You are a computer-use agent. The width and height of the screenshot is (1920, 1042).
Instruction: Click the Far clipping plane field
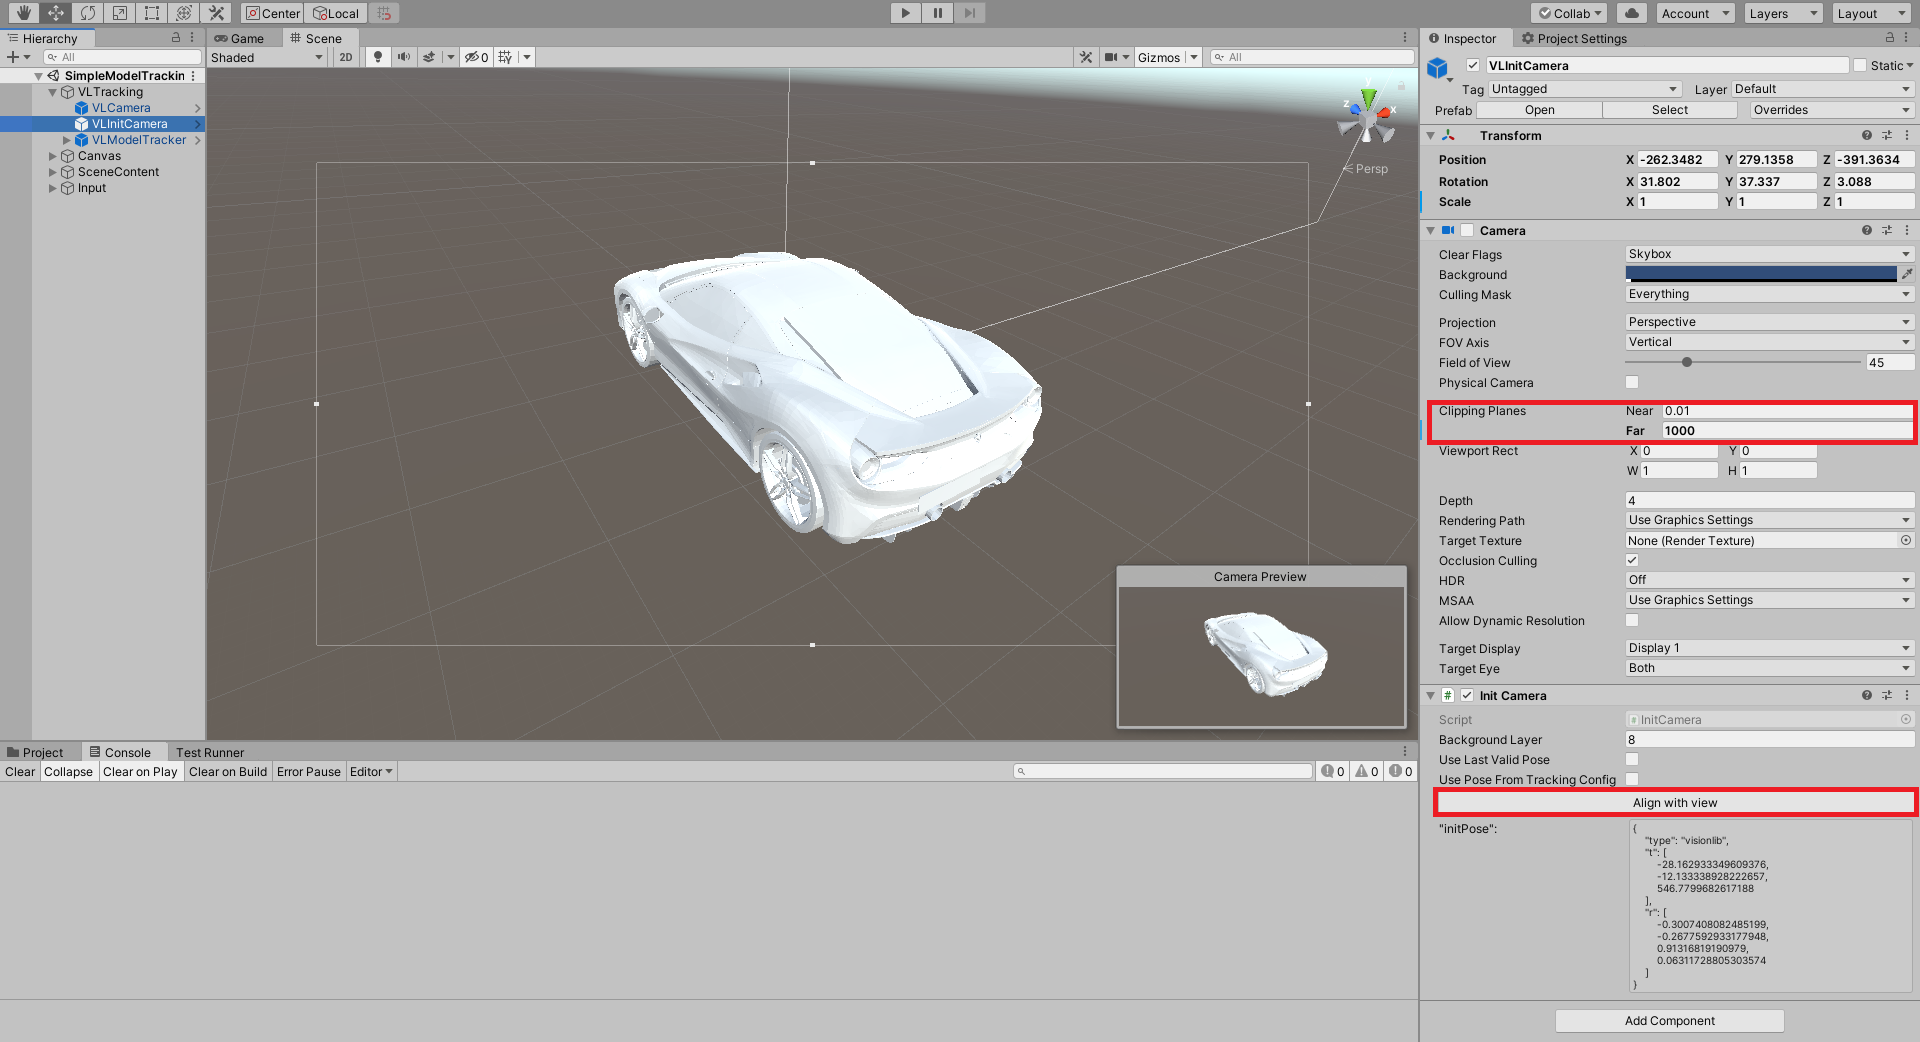click(x=1785, y=431)
